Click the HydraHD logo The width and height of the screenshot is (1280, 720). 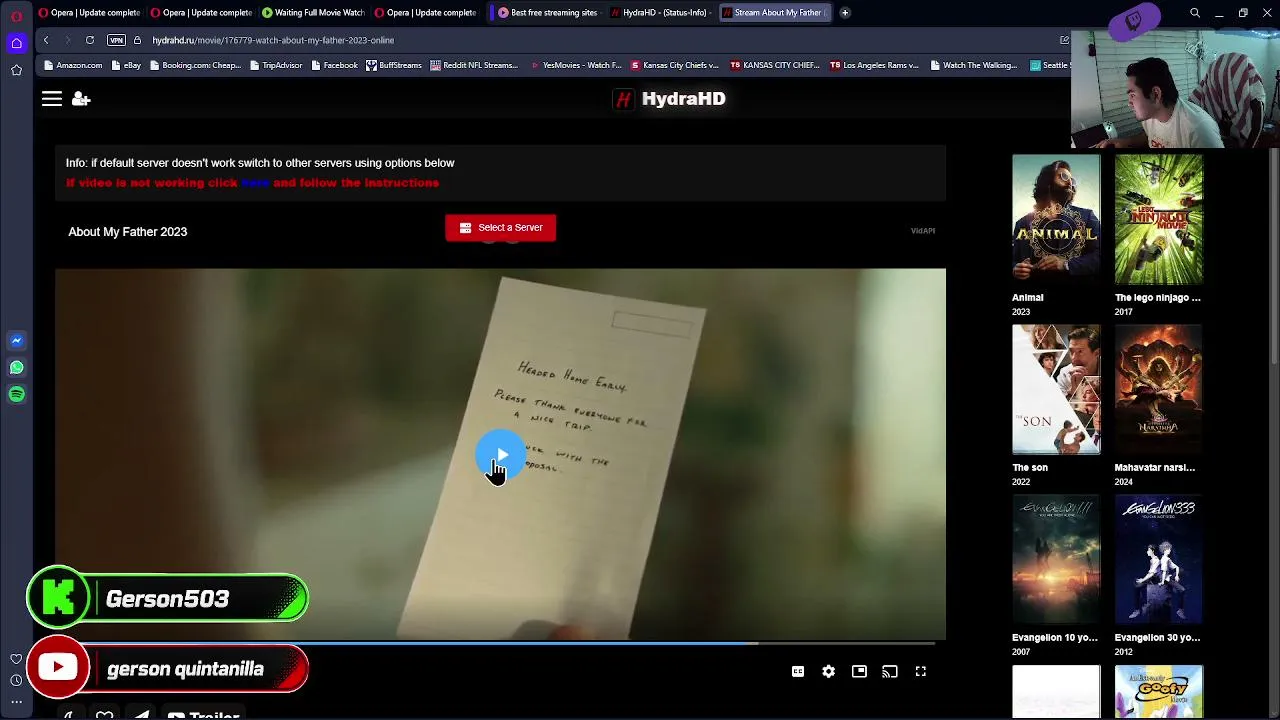[669, 99]
